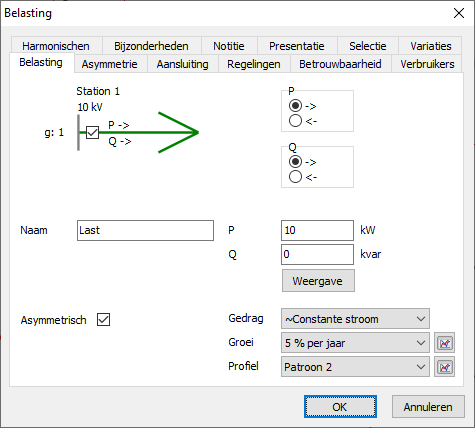475x428 pixels.
Task: Open the Groei percentage dropdown
Action: [x=355, y=343]
